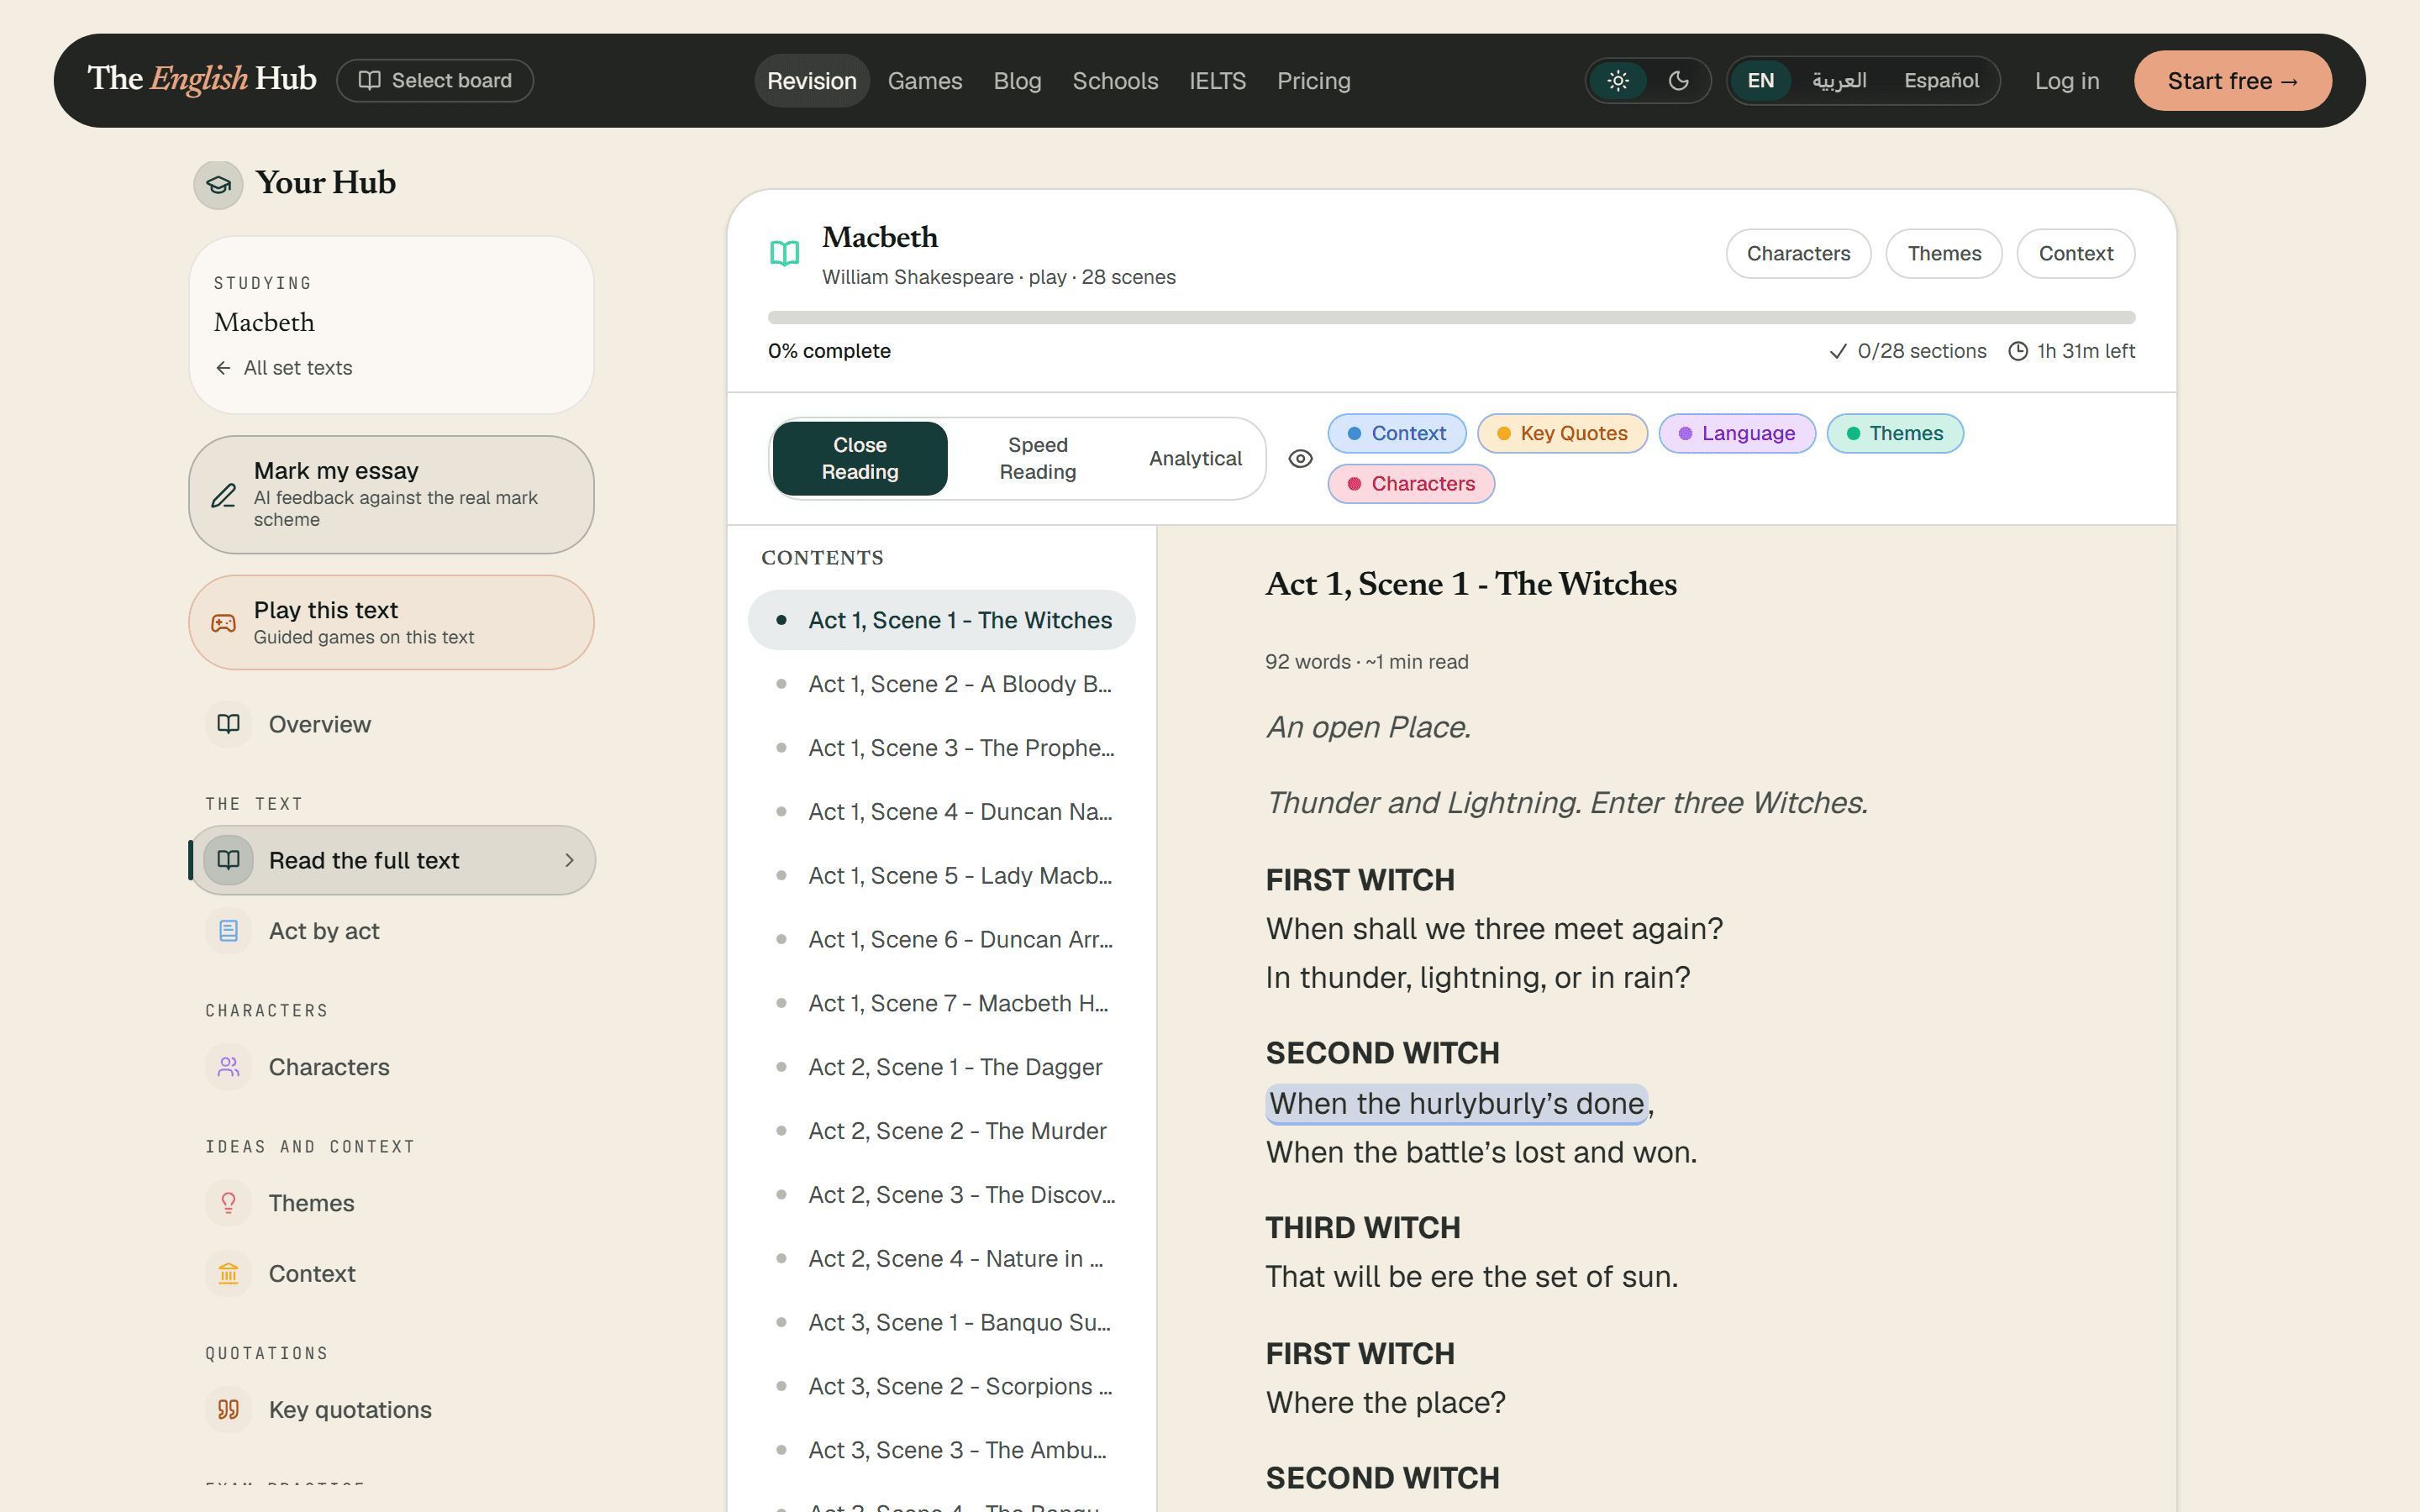Click the back arrow beside All set texts

tap(223, 368)
